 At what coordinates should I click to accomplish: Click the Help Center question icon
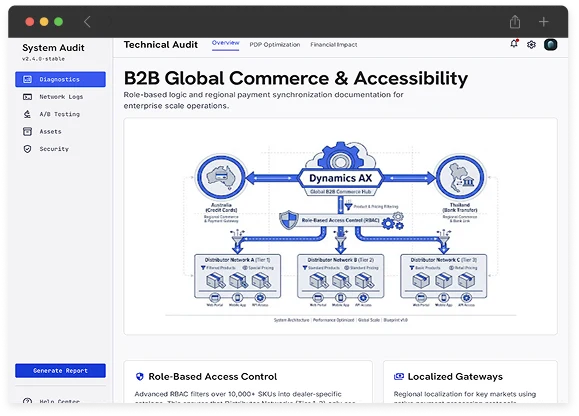27,401
